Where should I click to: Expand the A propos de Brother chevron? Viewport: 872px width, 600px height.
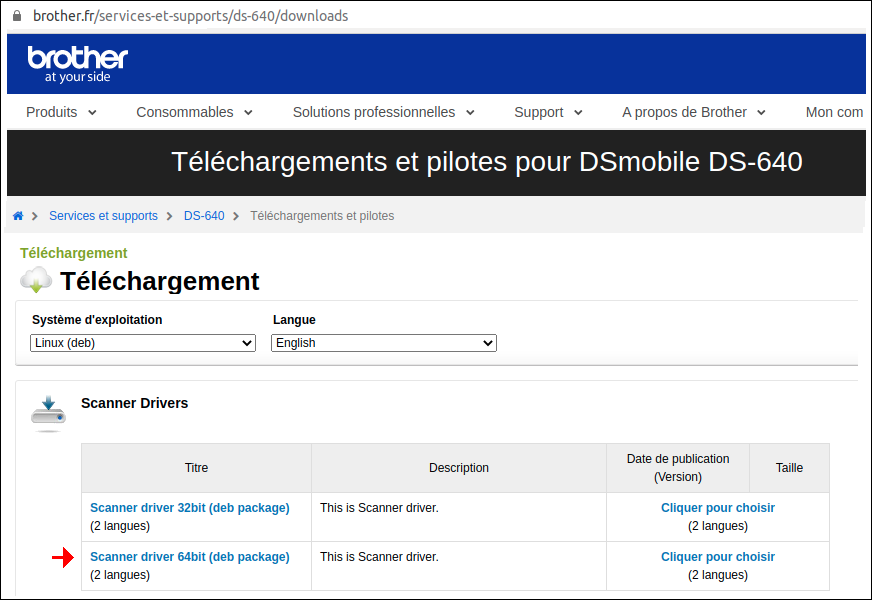click(761, 113)
